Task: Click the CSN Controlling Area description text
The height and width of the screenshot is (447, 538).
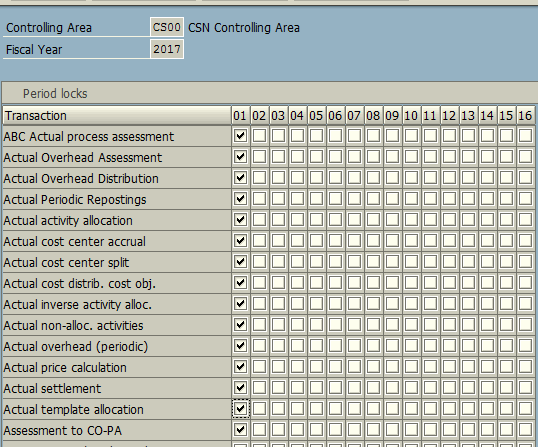Action: (244, 27)
